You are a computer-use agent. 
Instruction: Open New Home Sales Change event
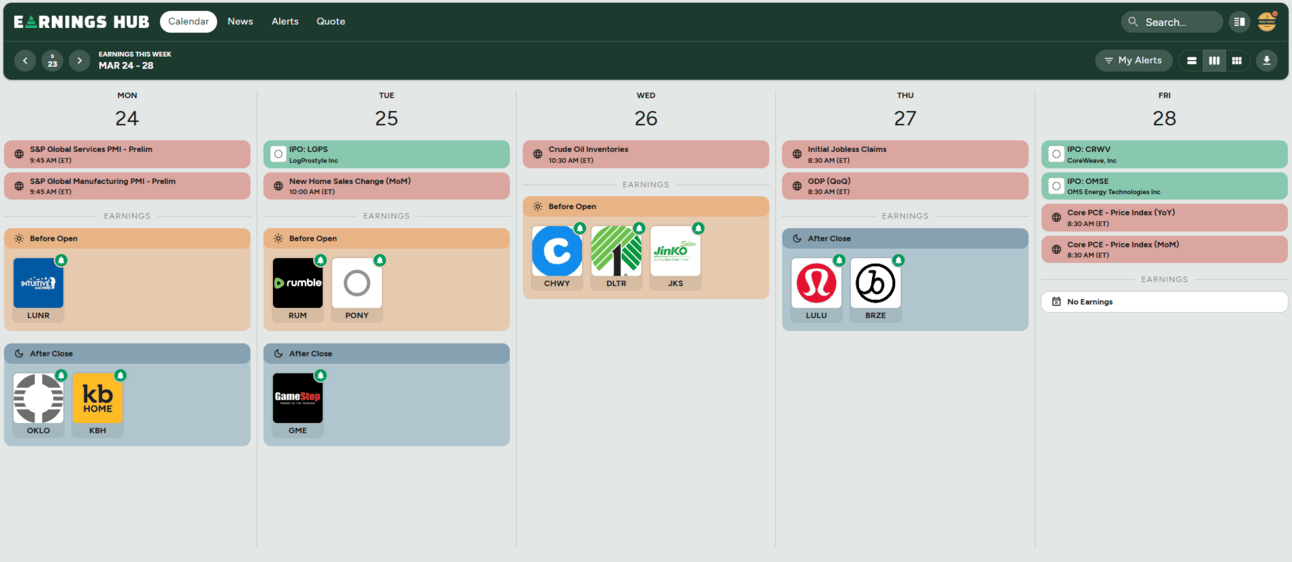[x=386, y=186]
